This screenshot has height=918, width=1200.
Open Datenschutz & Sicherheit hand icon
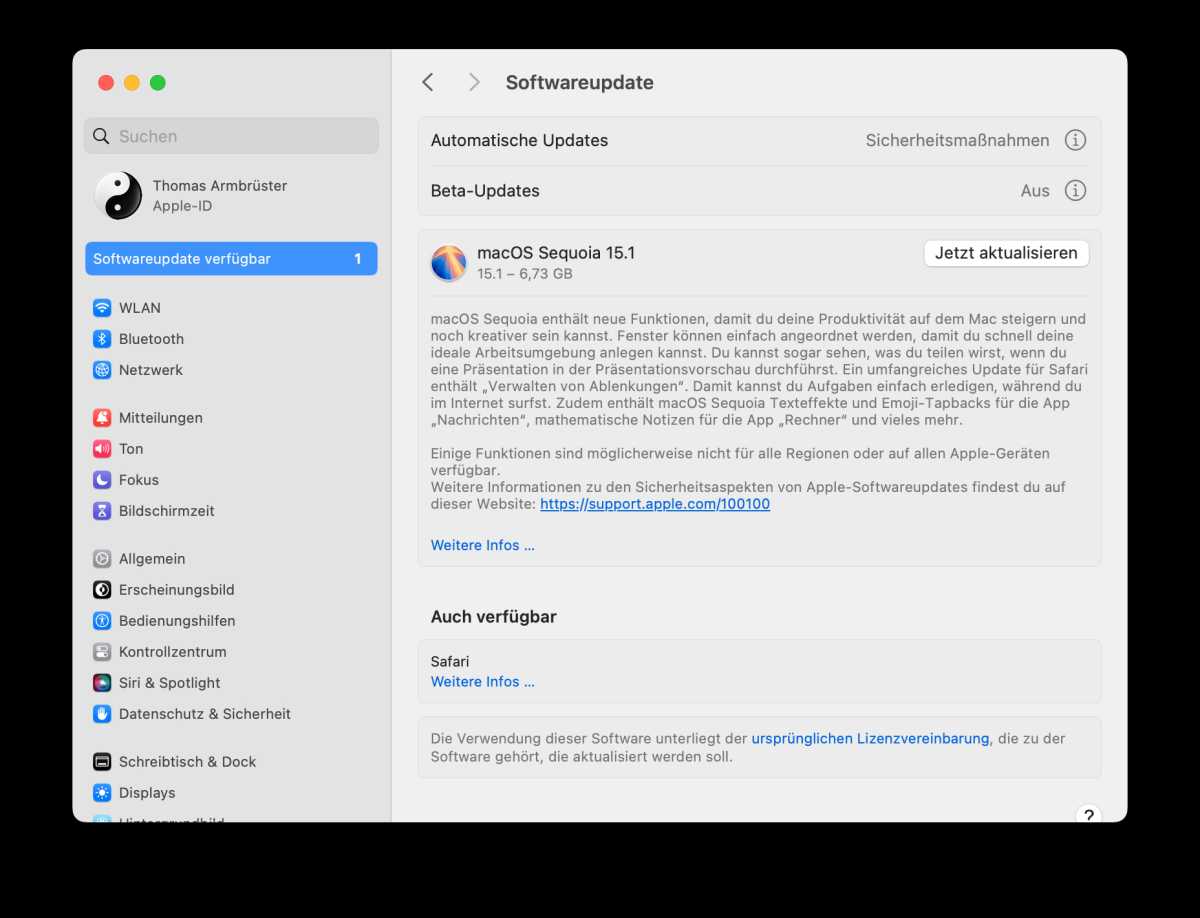point(102,714)
